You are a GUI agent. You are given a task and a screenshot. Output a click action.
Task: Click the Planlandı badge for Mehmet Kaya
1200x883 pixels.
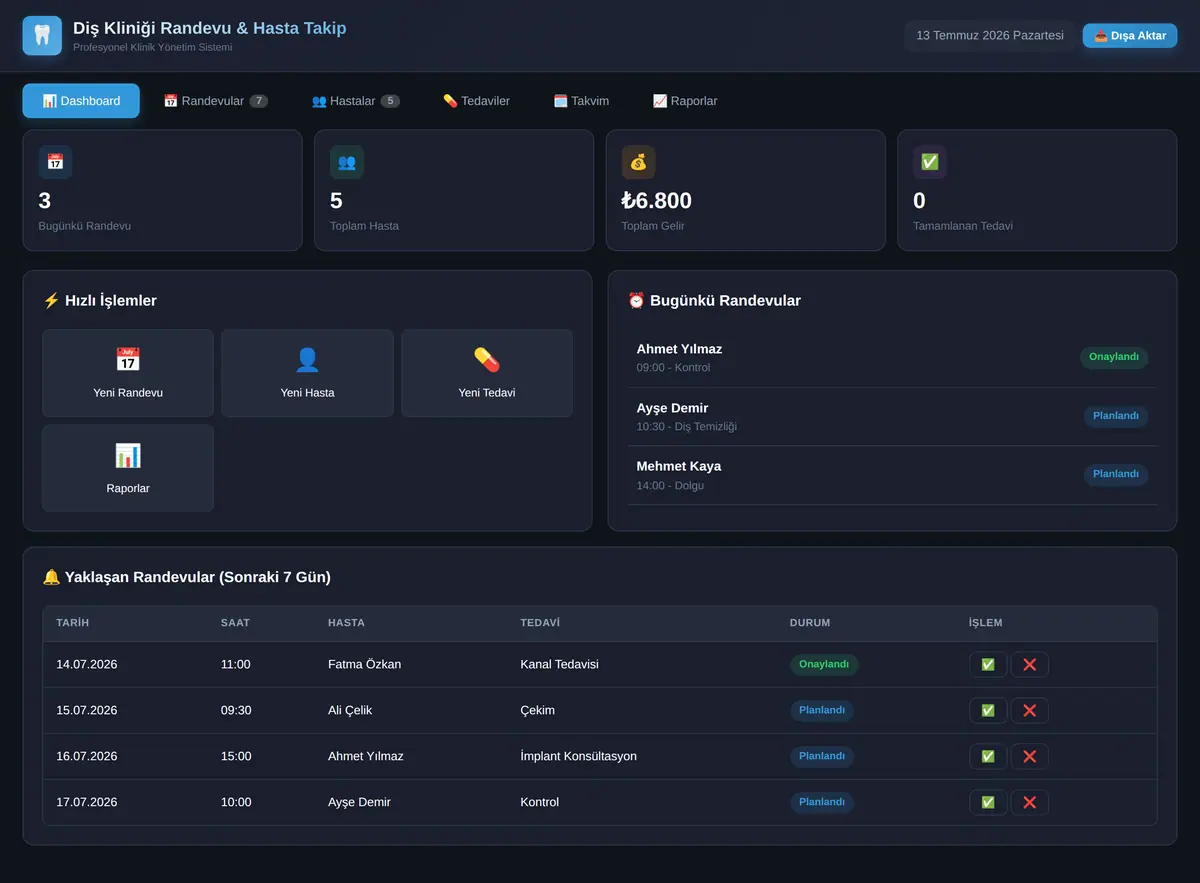(x=1116, y=474)
